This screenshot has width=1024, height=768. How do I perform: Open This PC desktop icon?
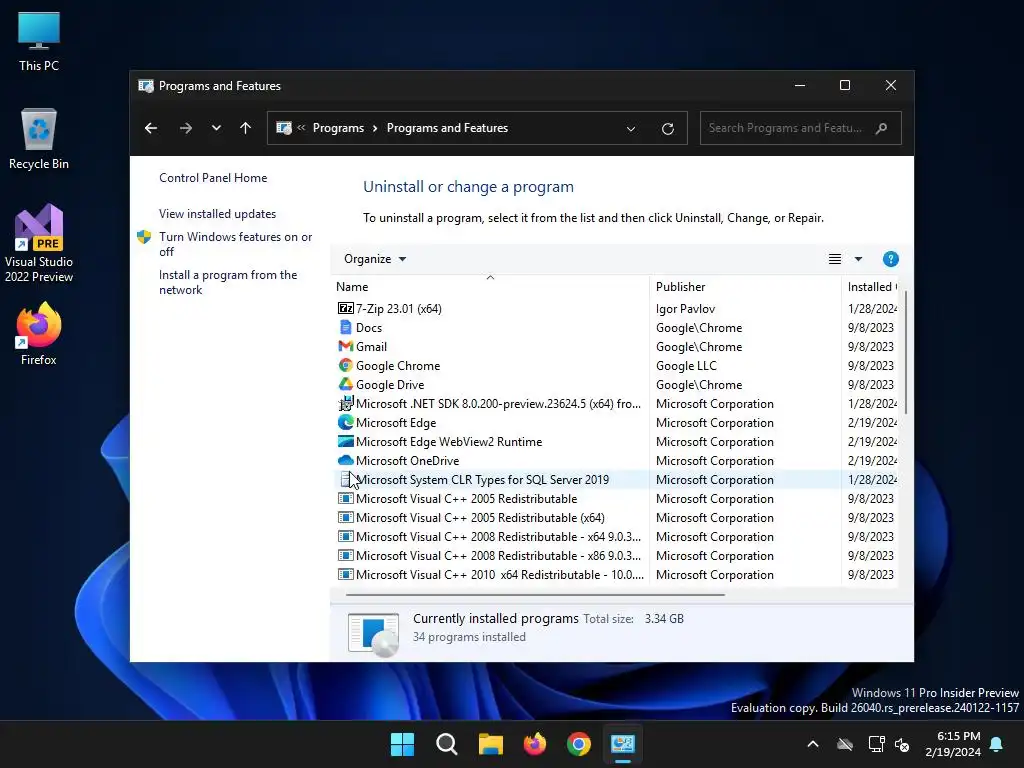coord(39,42)
